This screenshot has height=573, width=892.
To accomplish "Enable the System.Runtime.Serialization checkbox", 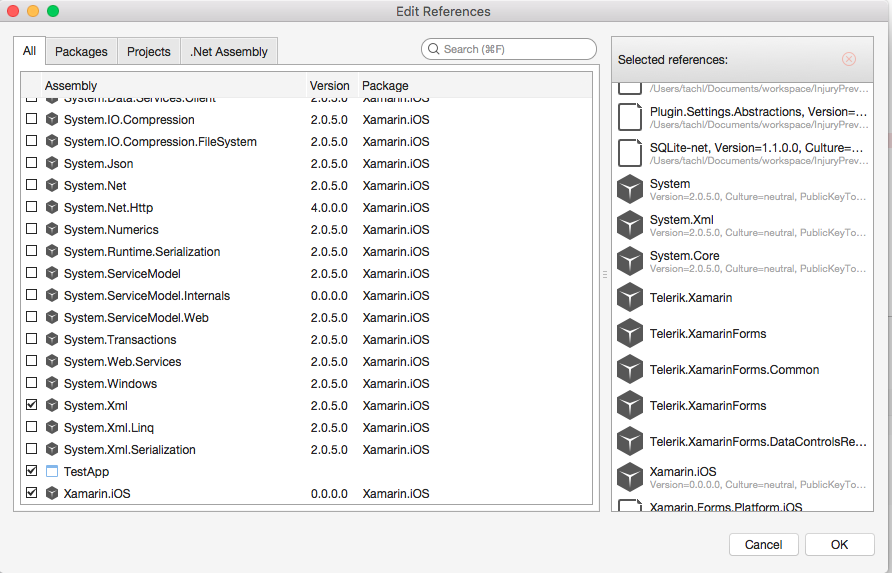I will coord(31,251).
